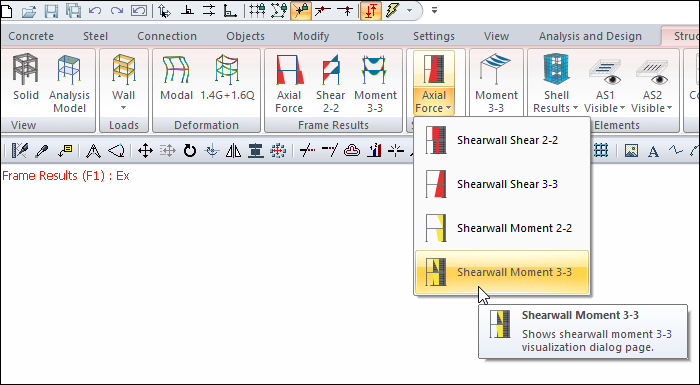Select the Mirror triangles tool
The image size is (700, 385).
pyautogui.click(x=233, y=151)
